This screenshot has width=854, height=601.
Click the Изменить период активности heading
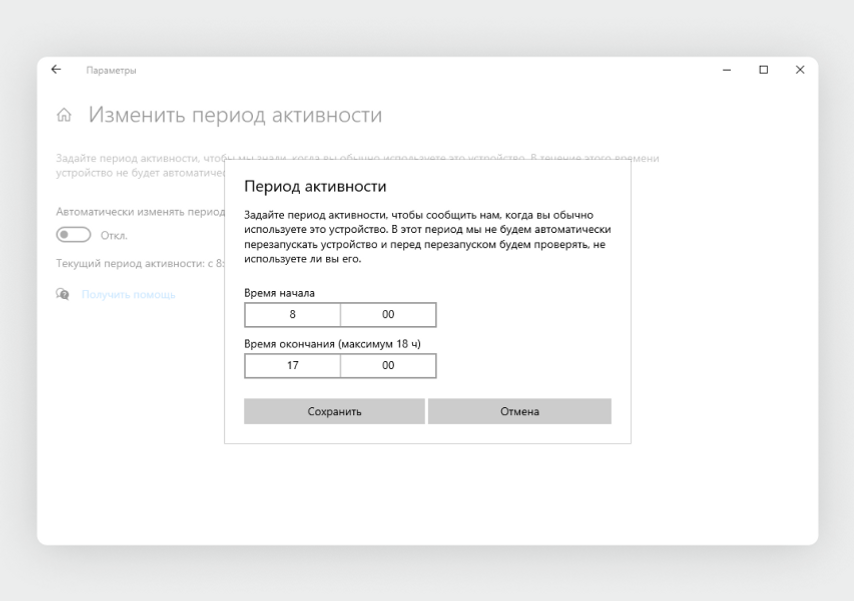(x=235, y=115)
